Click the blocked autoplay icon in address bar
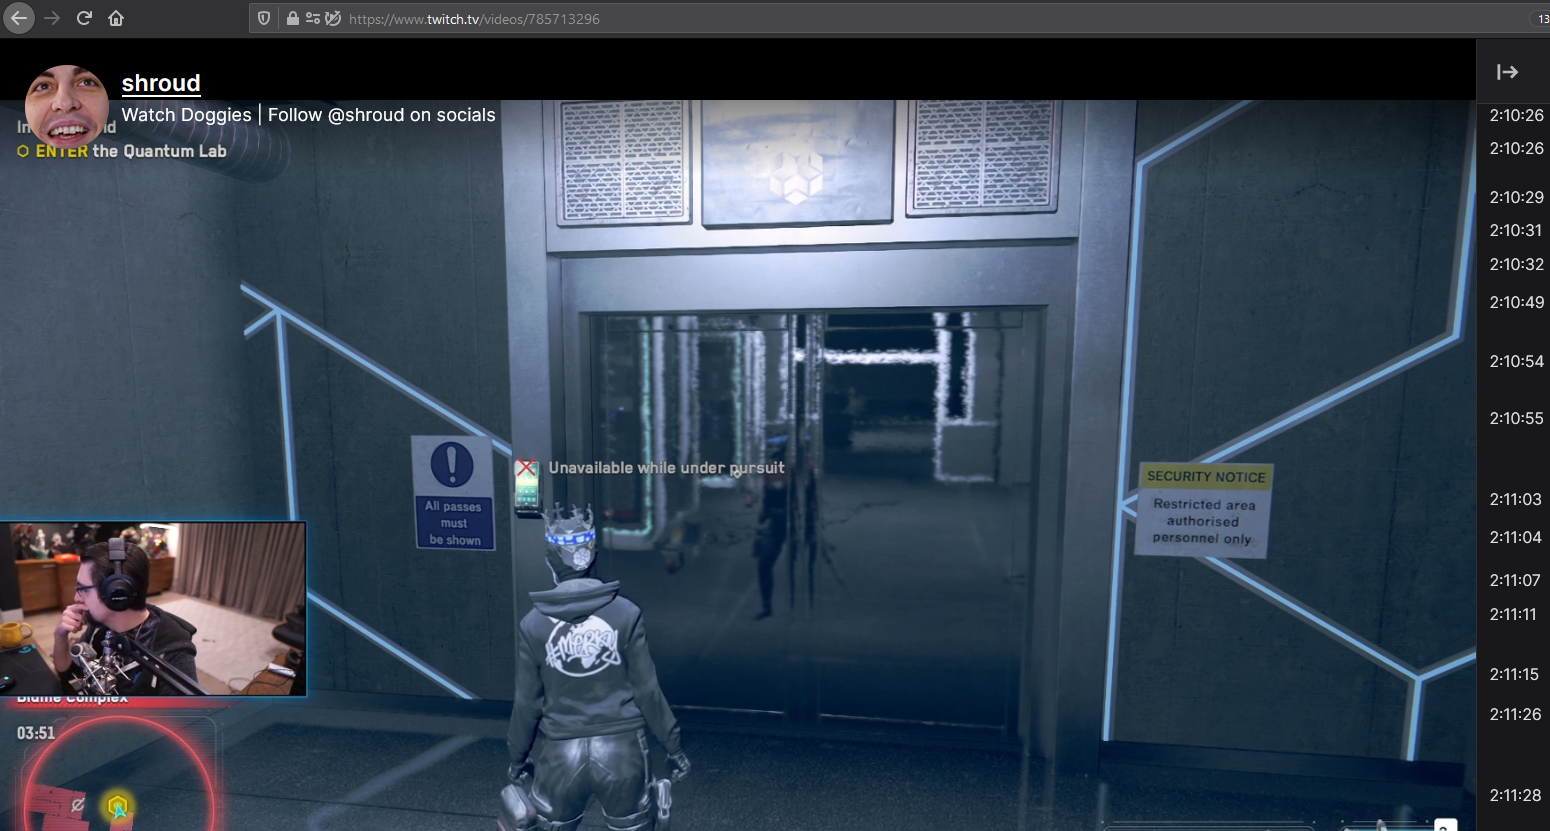Screen dimensions: 1550x831 pos(333,18)
